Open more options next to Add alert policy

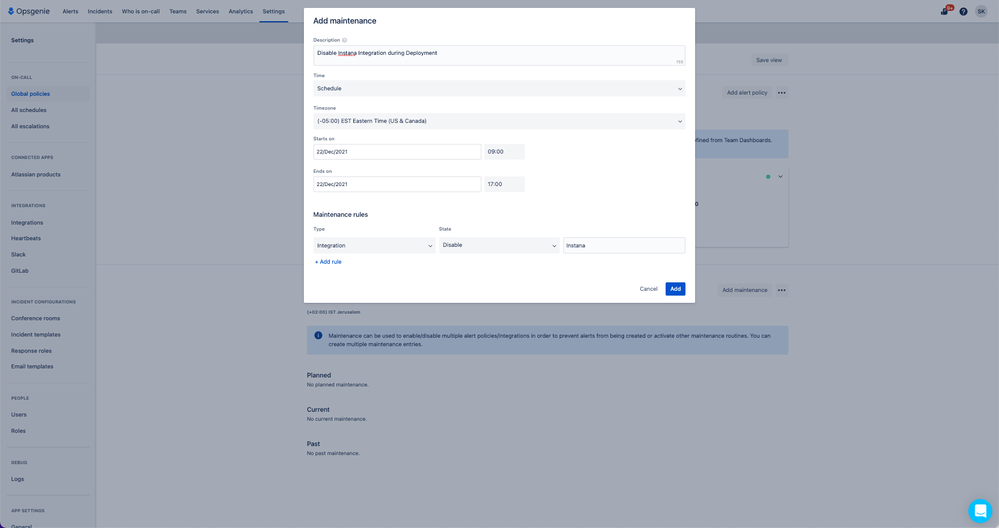tap(782, 93)
